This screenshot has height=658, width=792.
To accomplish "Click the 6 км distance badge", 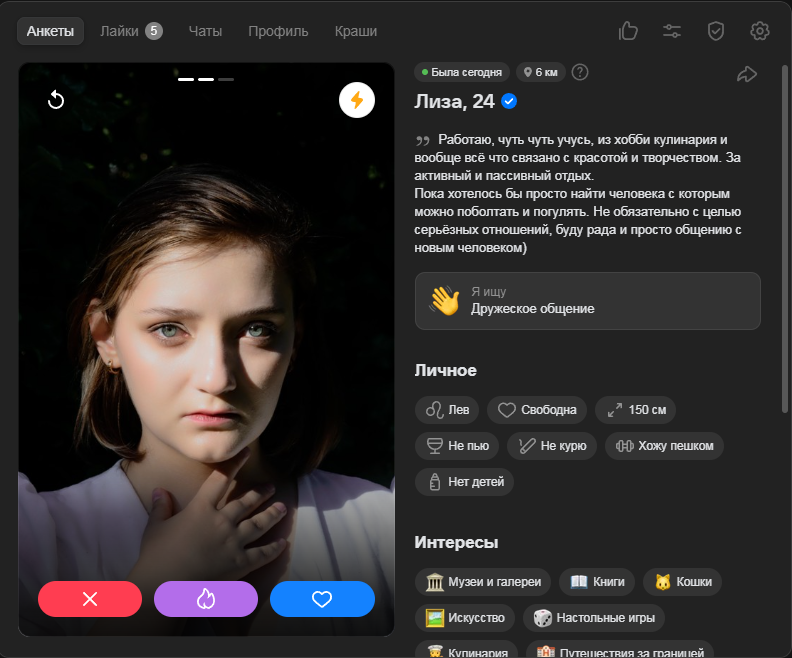I will (x=540, y=72).
